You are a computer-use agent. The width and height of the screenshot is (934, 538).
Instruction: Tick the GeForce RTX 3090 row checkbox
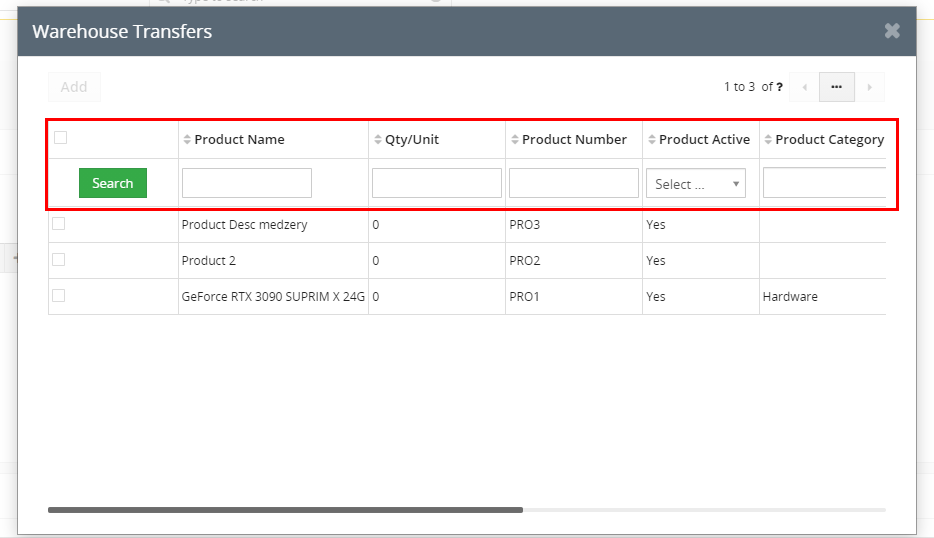click(x=59, y=296)
